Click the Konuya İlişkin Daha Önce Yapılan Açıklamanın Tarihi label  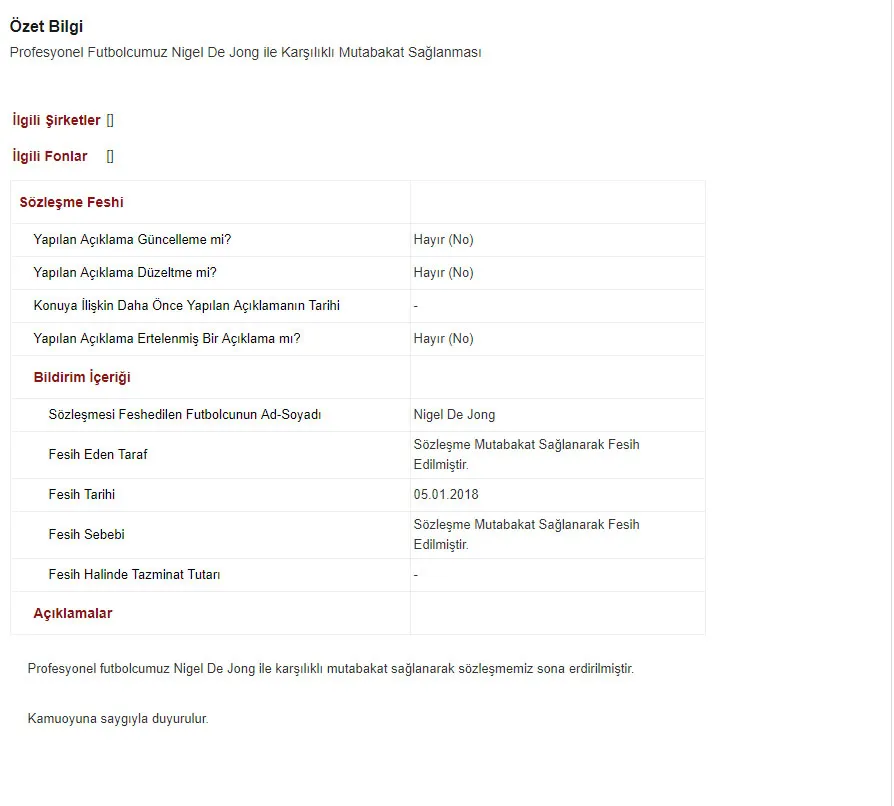coord(187,306)
